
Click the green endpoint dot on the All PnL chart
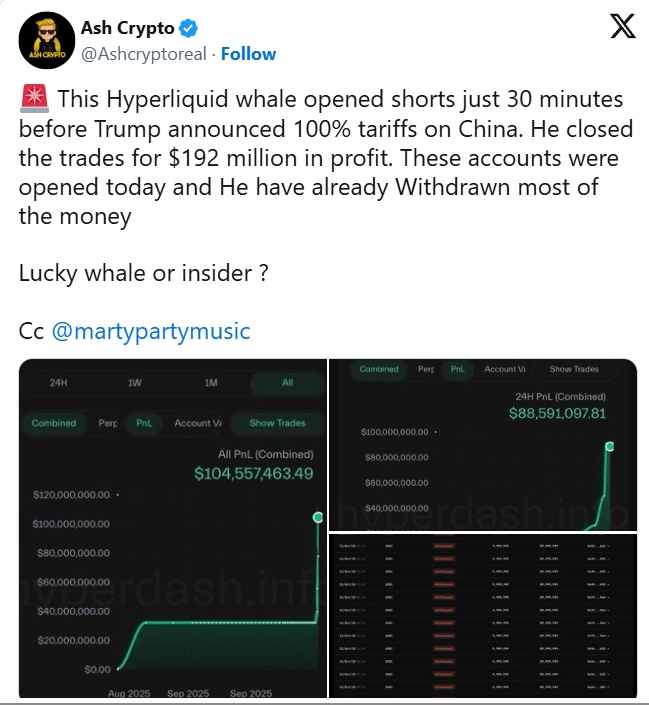pos(318,516)
